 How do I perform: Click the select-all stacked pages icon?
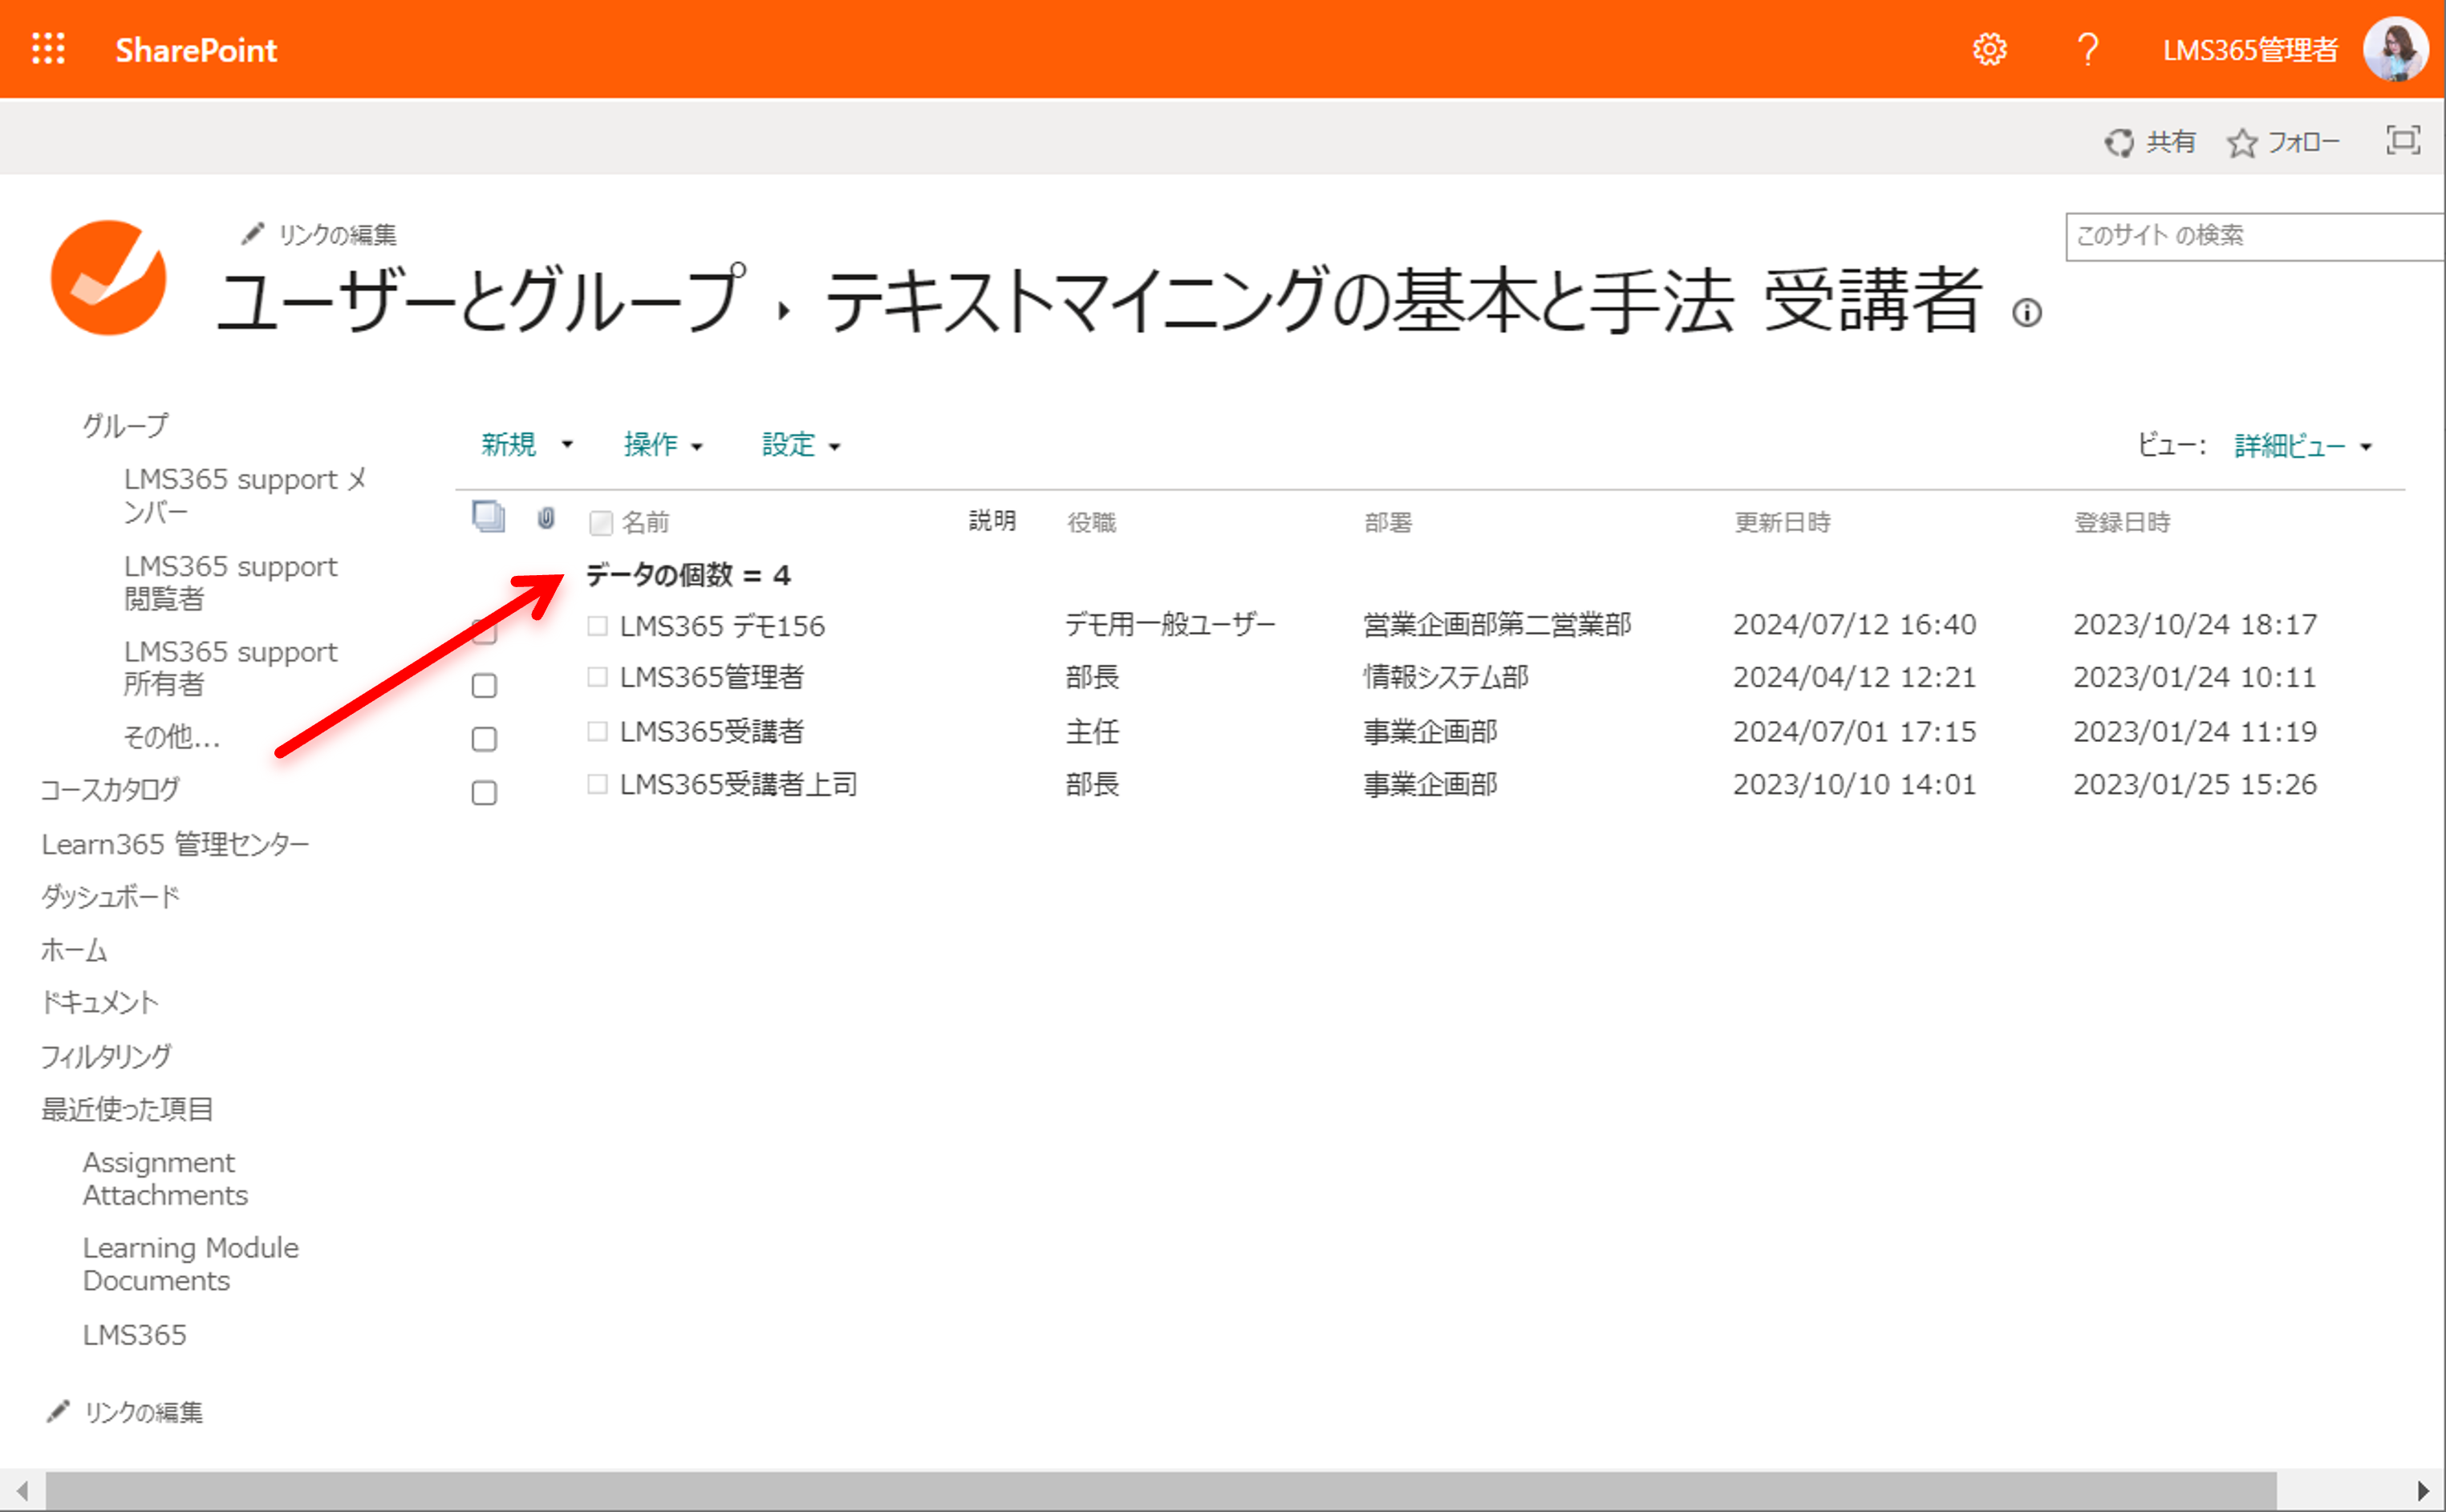tap(488, 517)
